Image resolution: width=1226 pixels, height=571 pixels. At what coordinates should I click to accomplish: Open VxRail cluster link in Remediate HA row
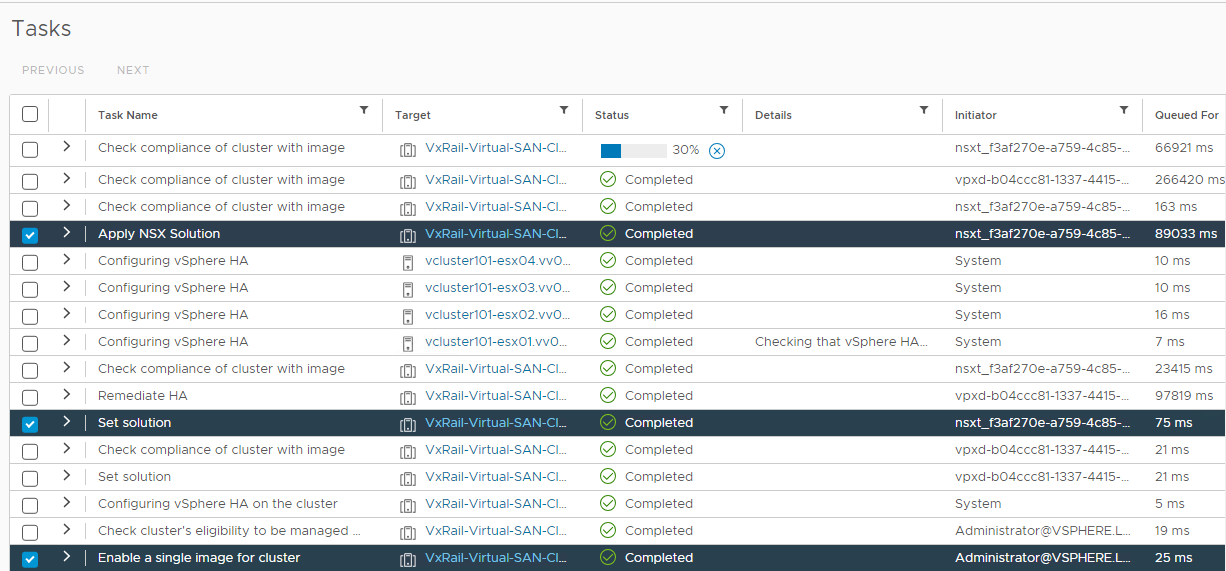tap(497, 395)
